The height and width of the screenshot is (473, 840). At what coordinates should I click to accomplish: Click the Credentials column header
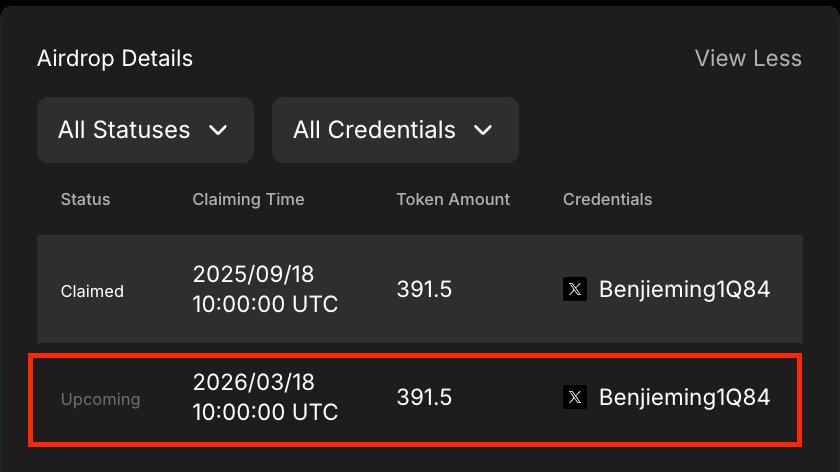click(607, 199)
